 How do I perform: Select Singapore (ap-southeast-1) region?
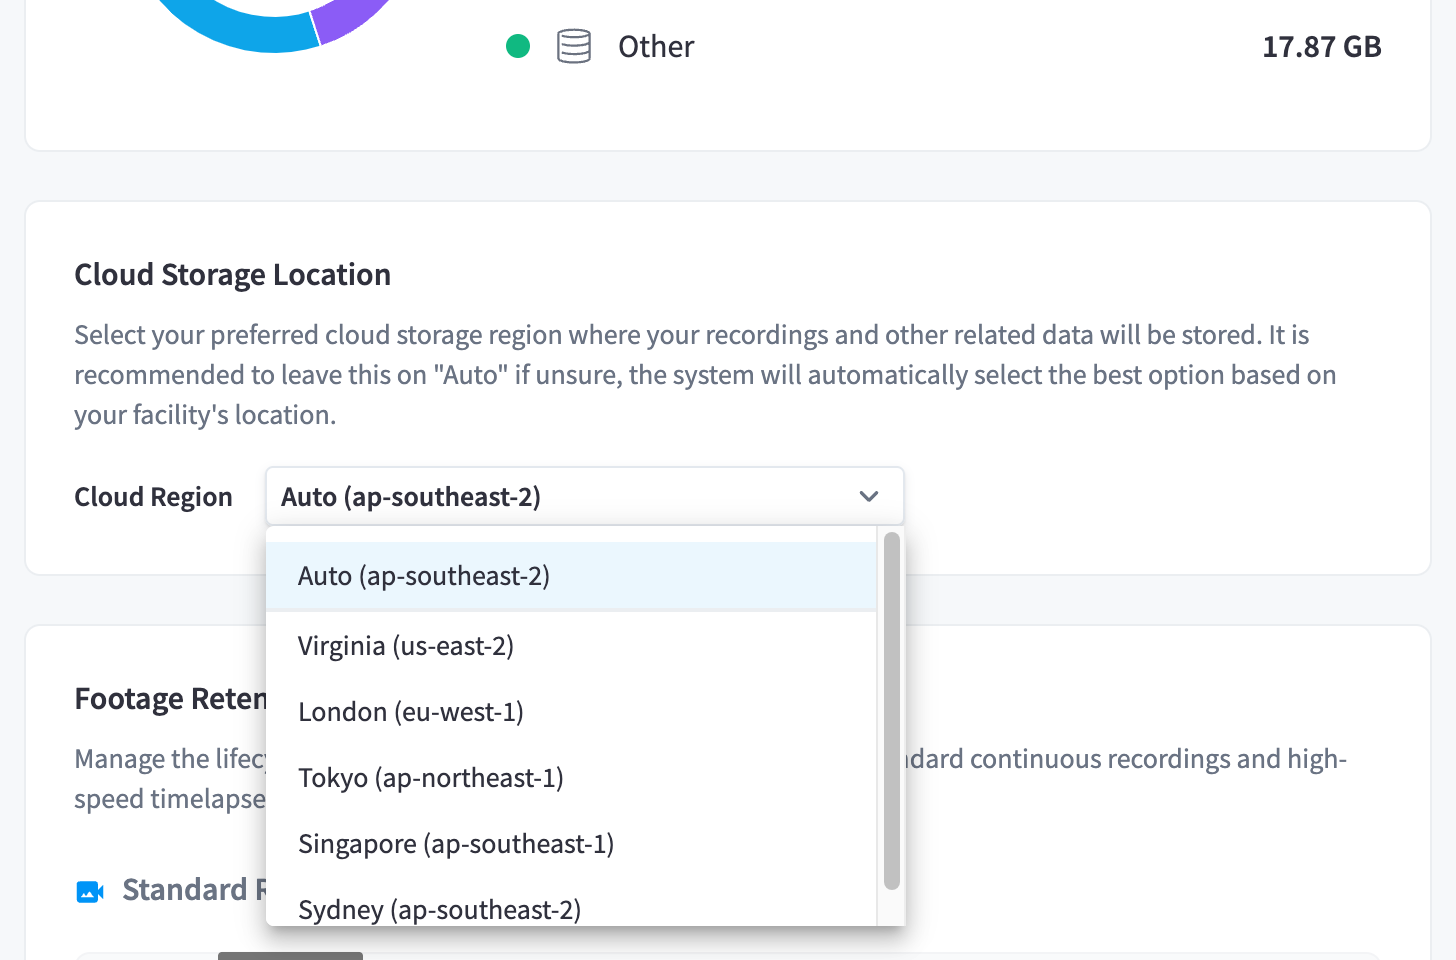(571, 843)
